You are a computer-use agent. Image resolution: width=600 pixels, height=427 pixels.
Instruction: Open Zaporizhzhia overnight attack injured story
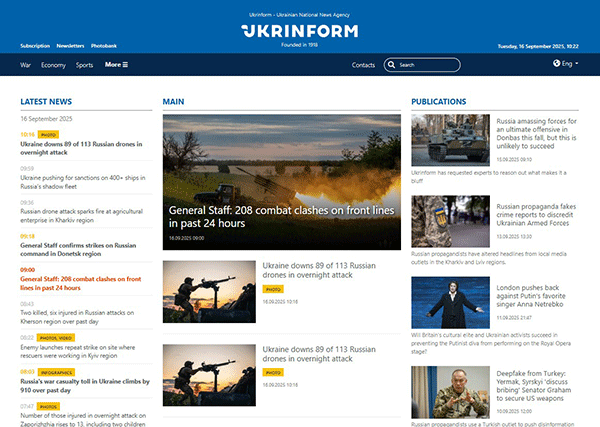click(83, 420)
